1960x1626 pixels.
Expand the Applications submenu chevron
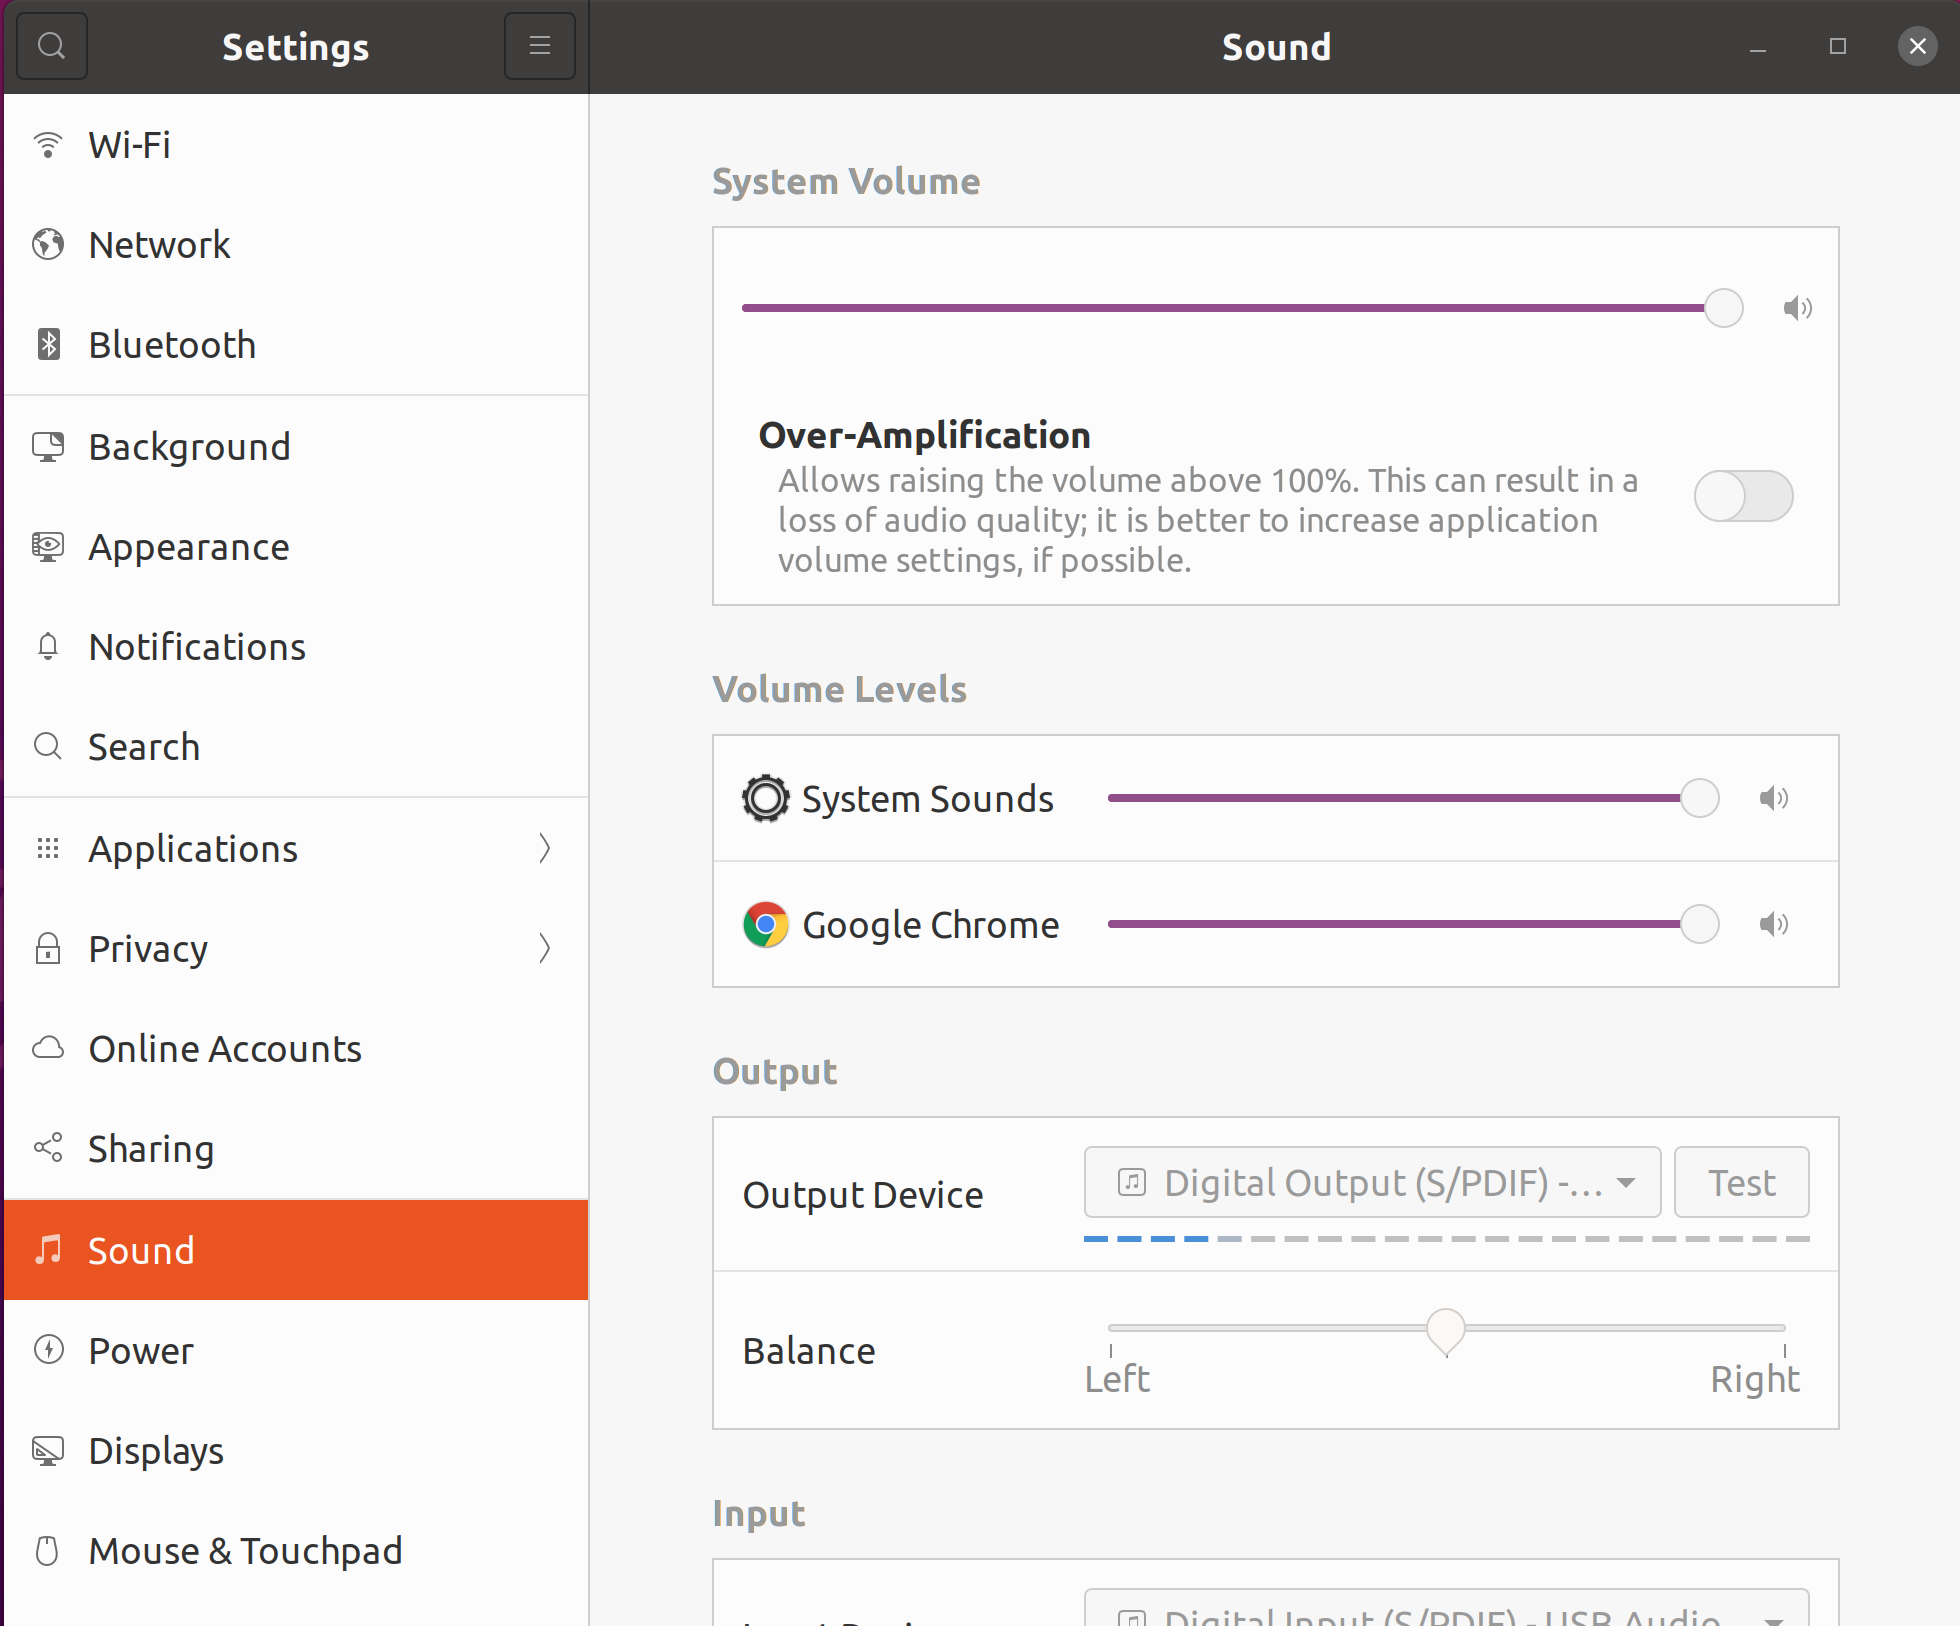[x=544, y=848]
